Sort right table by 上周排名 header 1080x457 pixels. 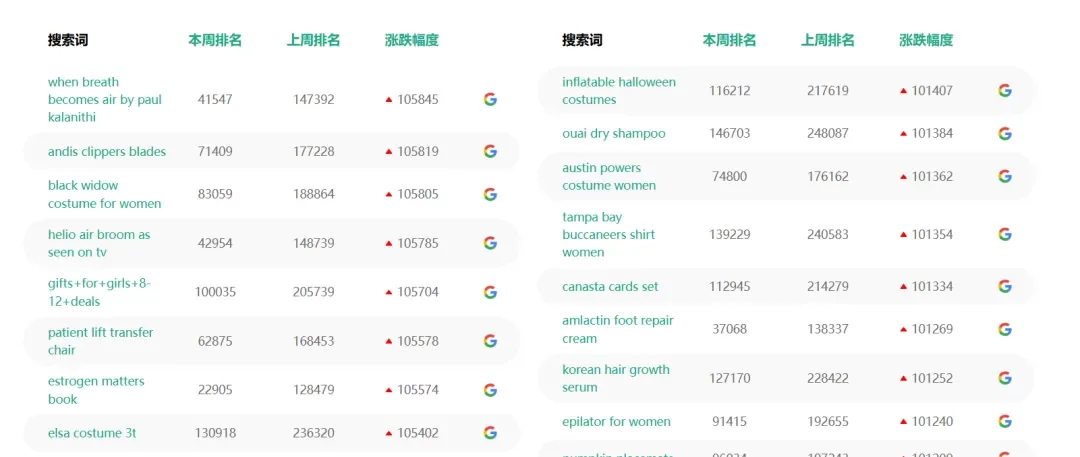[x=828, y=40]
